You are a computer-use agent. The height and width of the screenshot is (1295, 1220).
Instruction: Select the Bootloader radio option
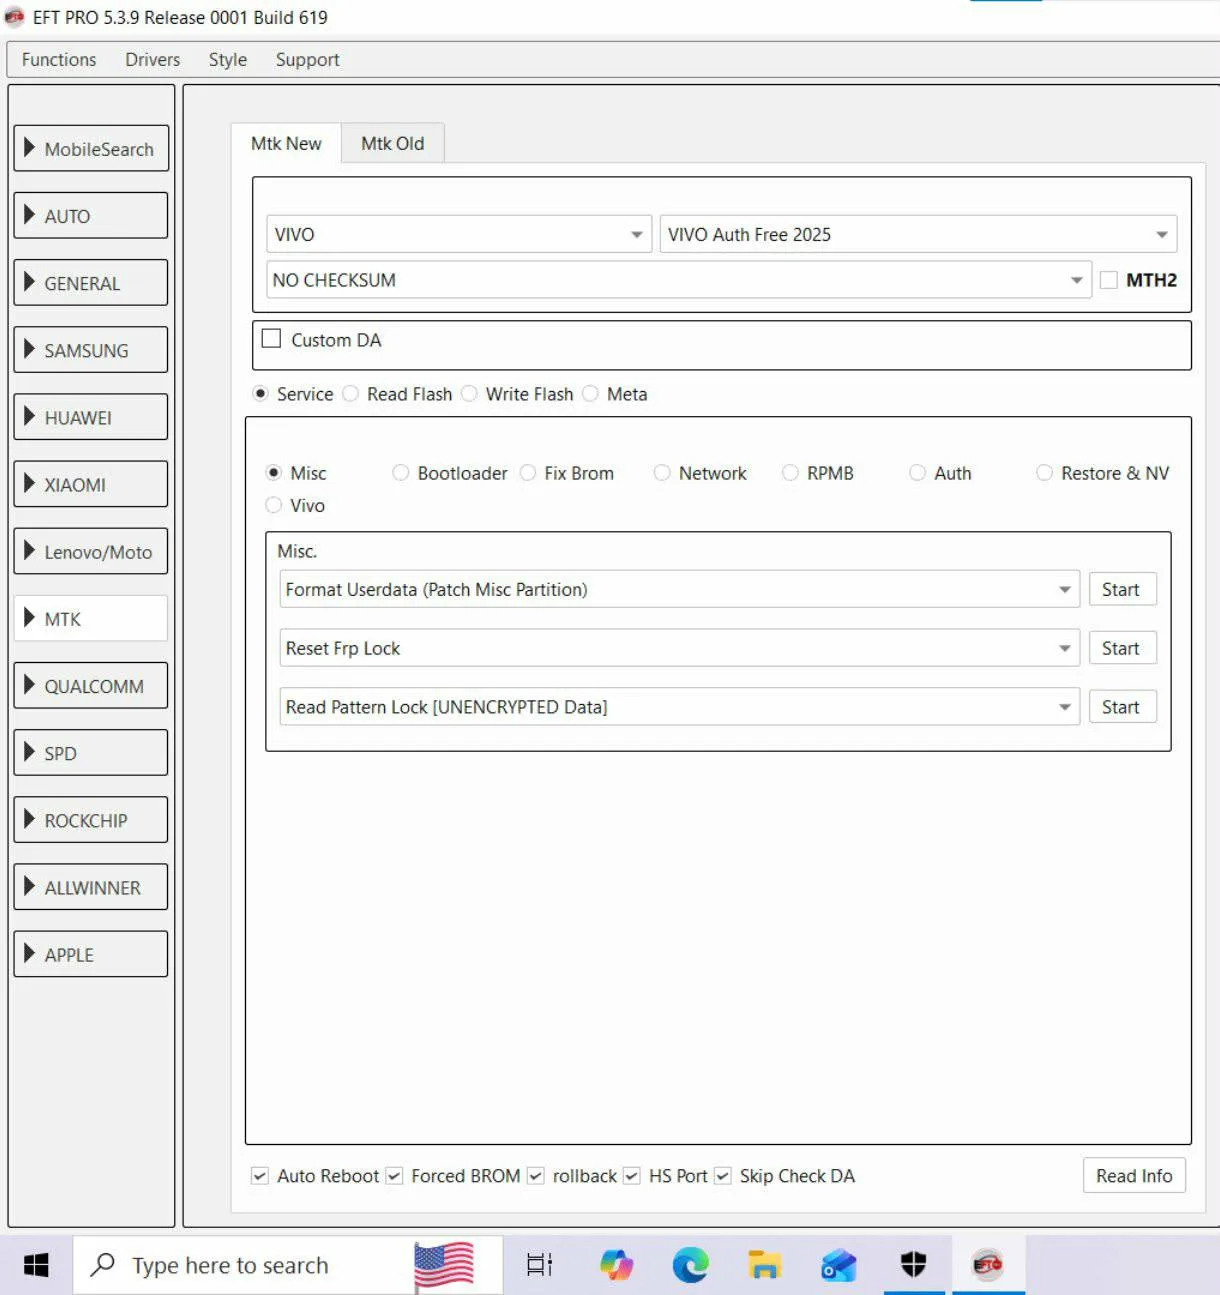point(401,473)
